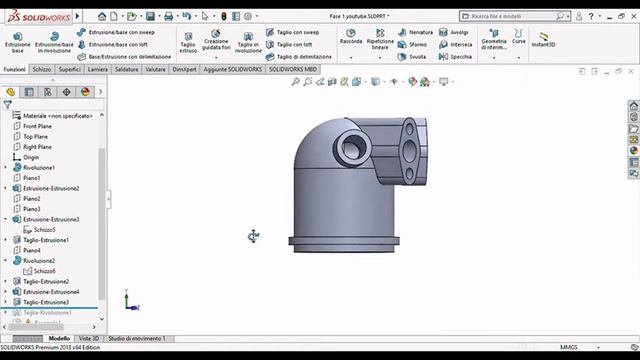Open DisplayManager color sphere tab
Image resolution: width=640 pixels, height=360 pixels.
pyautogui.click(x=85, y=92)
